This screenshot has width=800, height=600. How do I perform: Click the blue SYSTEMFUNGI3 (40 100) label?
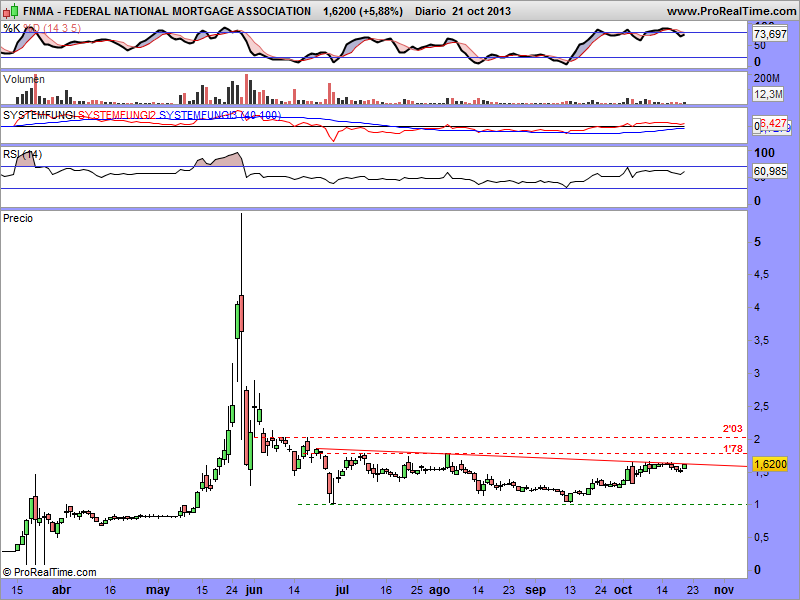pos(220,115)
